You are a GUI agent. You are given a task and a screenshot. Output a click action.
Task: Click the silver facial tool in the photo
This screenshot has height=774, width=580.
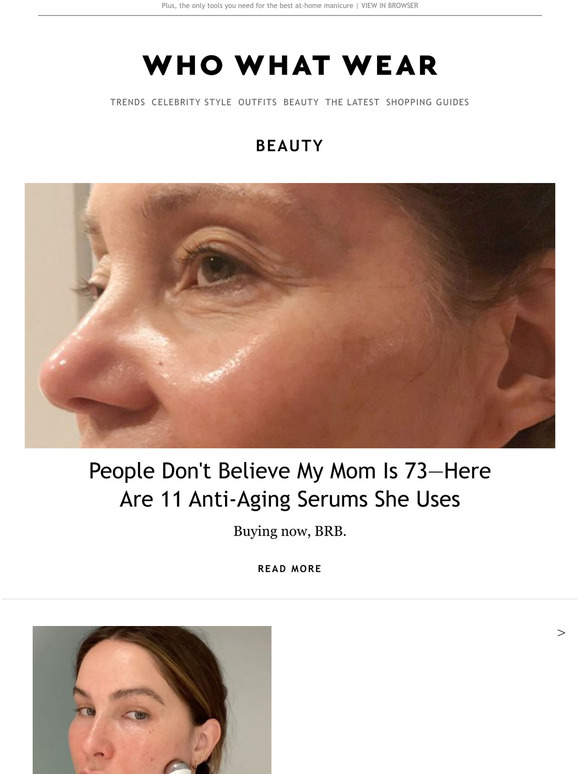click(x=179, y=768)
